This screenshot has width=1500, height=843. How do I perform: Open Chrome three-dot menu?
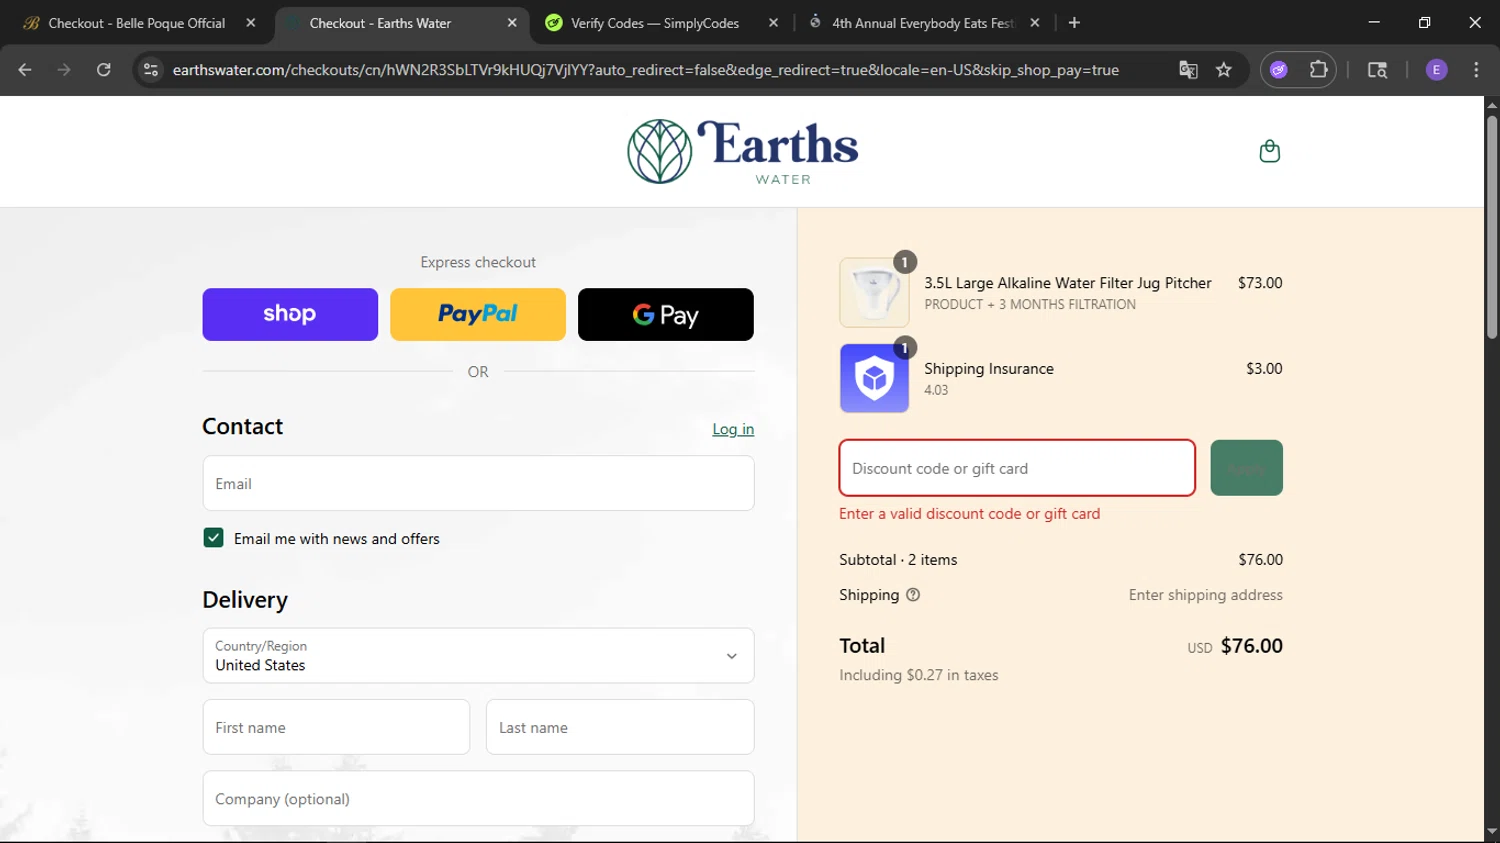pyautogui.click(x=1476, y=70)
